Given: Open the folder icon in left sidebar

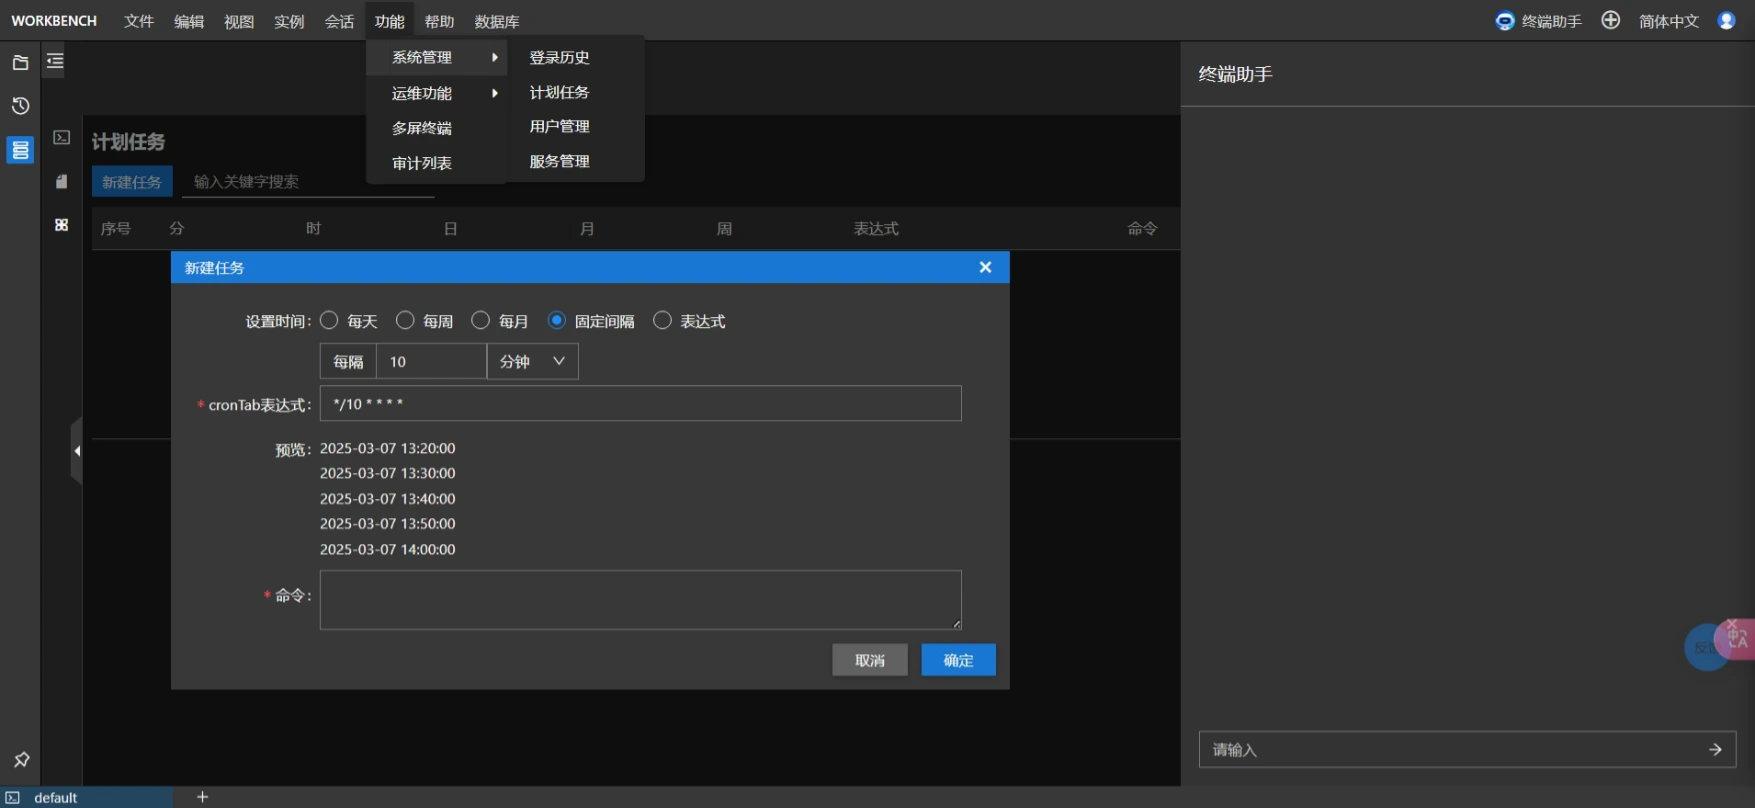Looking at the screenshot, I should (20, 62).
